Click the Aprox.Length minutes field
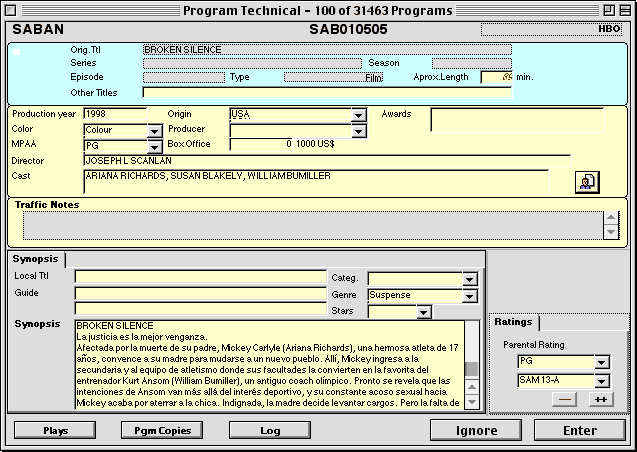 [x=497, y=77]
